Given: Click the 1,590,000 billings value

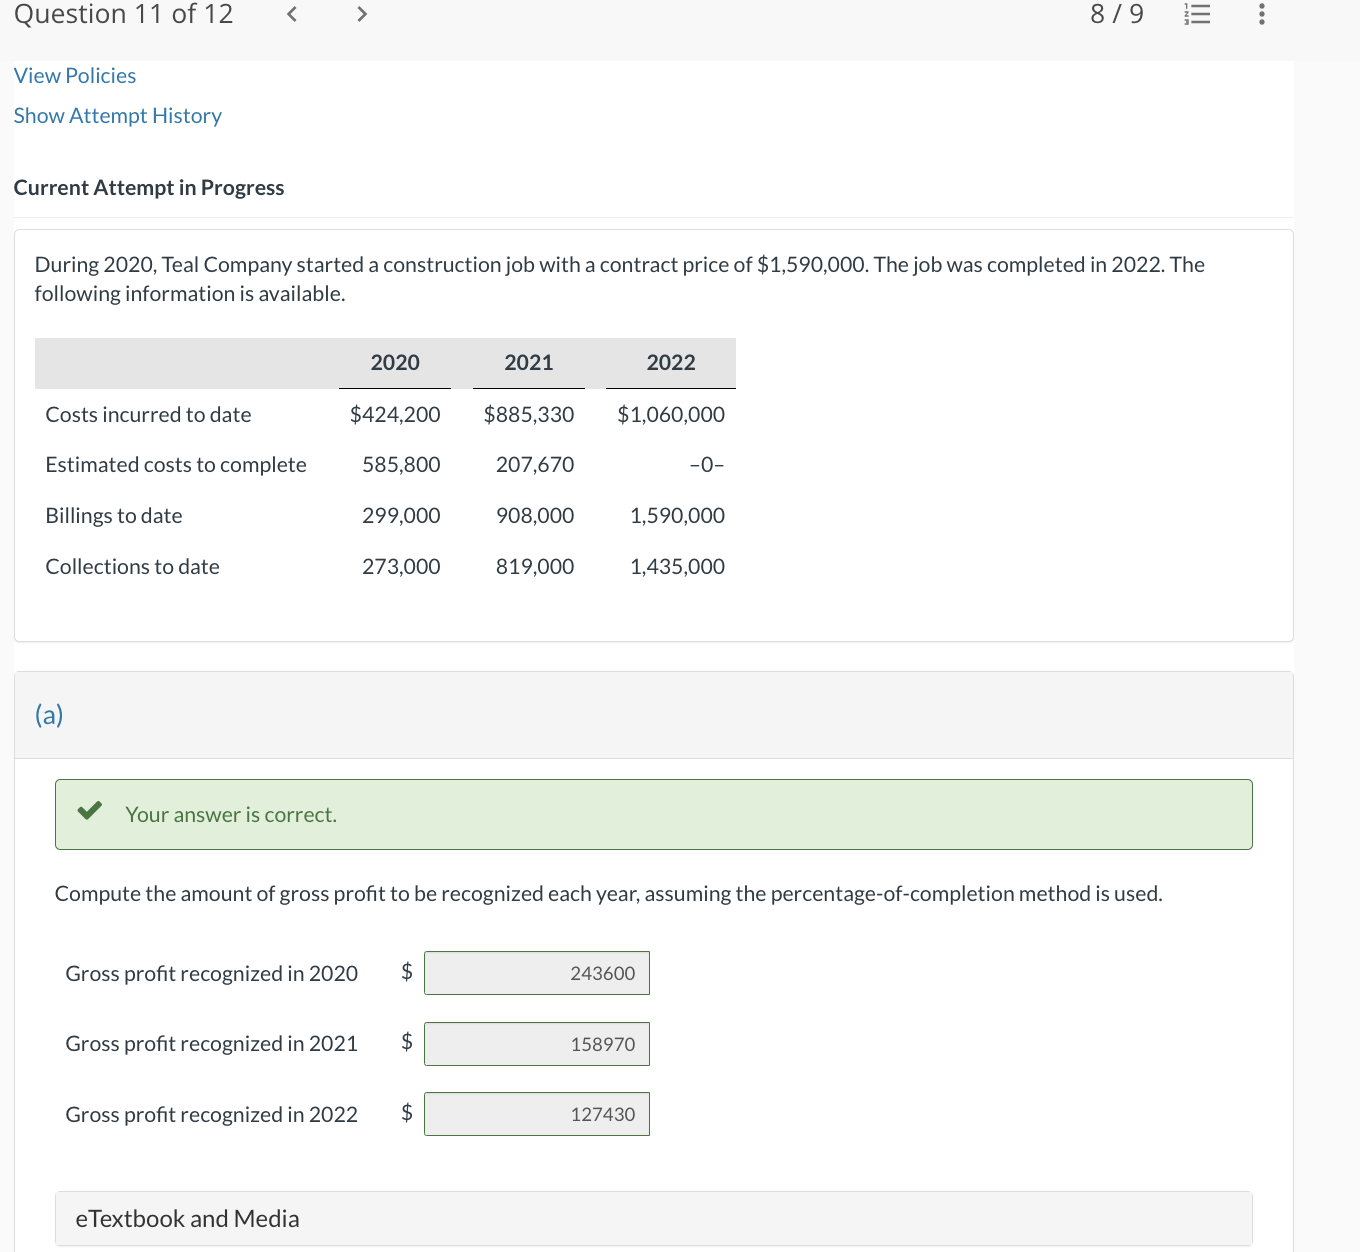Looking at the screenshot, I should tap(677, 516).
